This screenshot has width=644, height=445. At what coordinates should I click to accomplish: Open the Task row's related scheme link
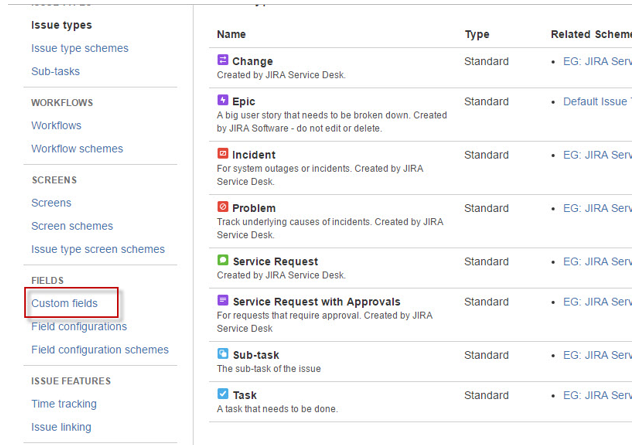(x=597, y=395)
